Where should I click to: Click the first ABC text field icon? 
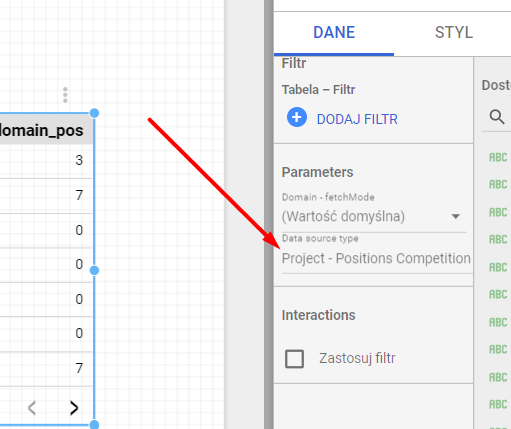(498, 157)
